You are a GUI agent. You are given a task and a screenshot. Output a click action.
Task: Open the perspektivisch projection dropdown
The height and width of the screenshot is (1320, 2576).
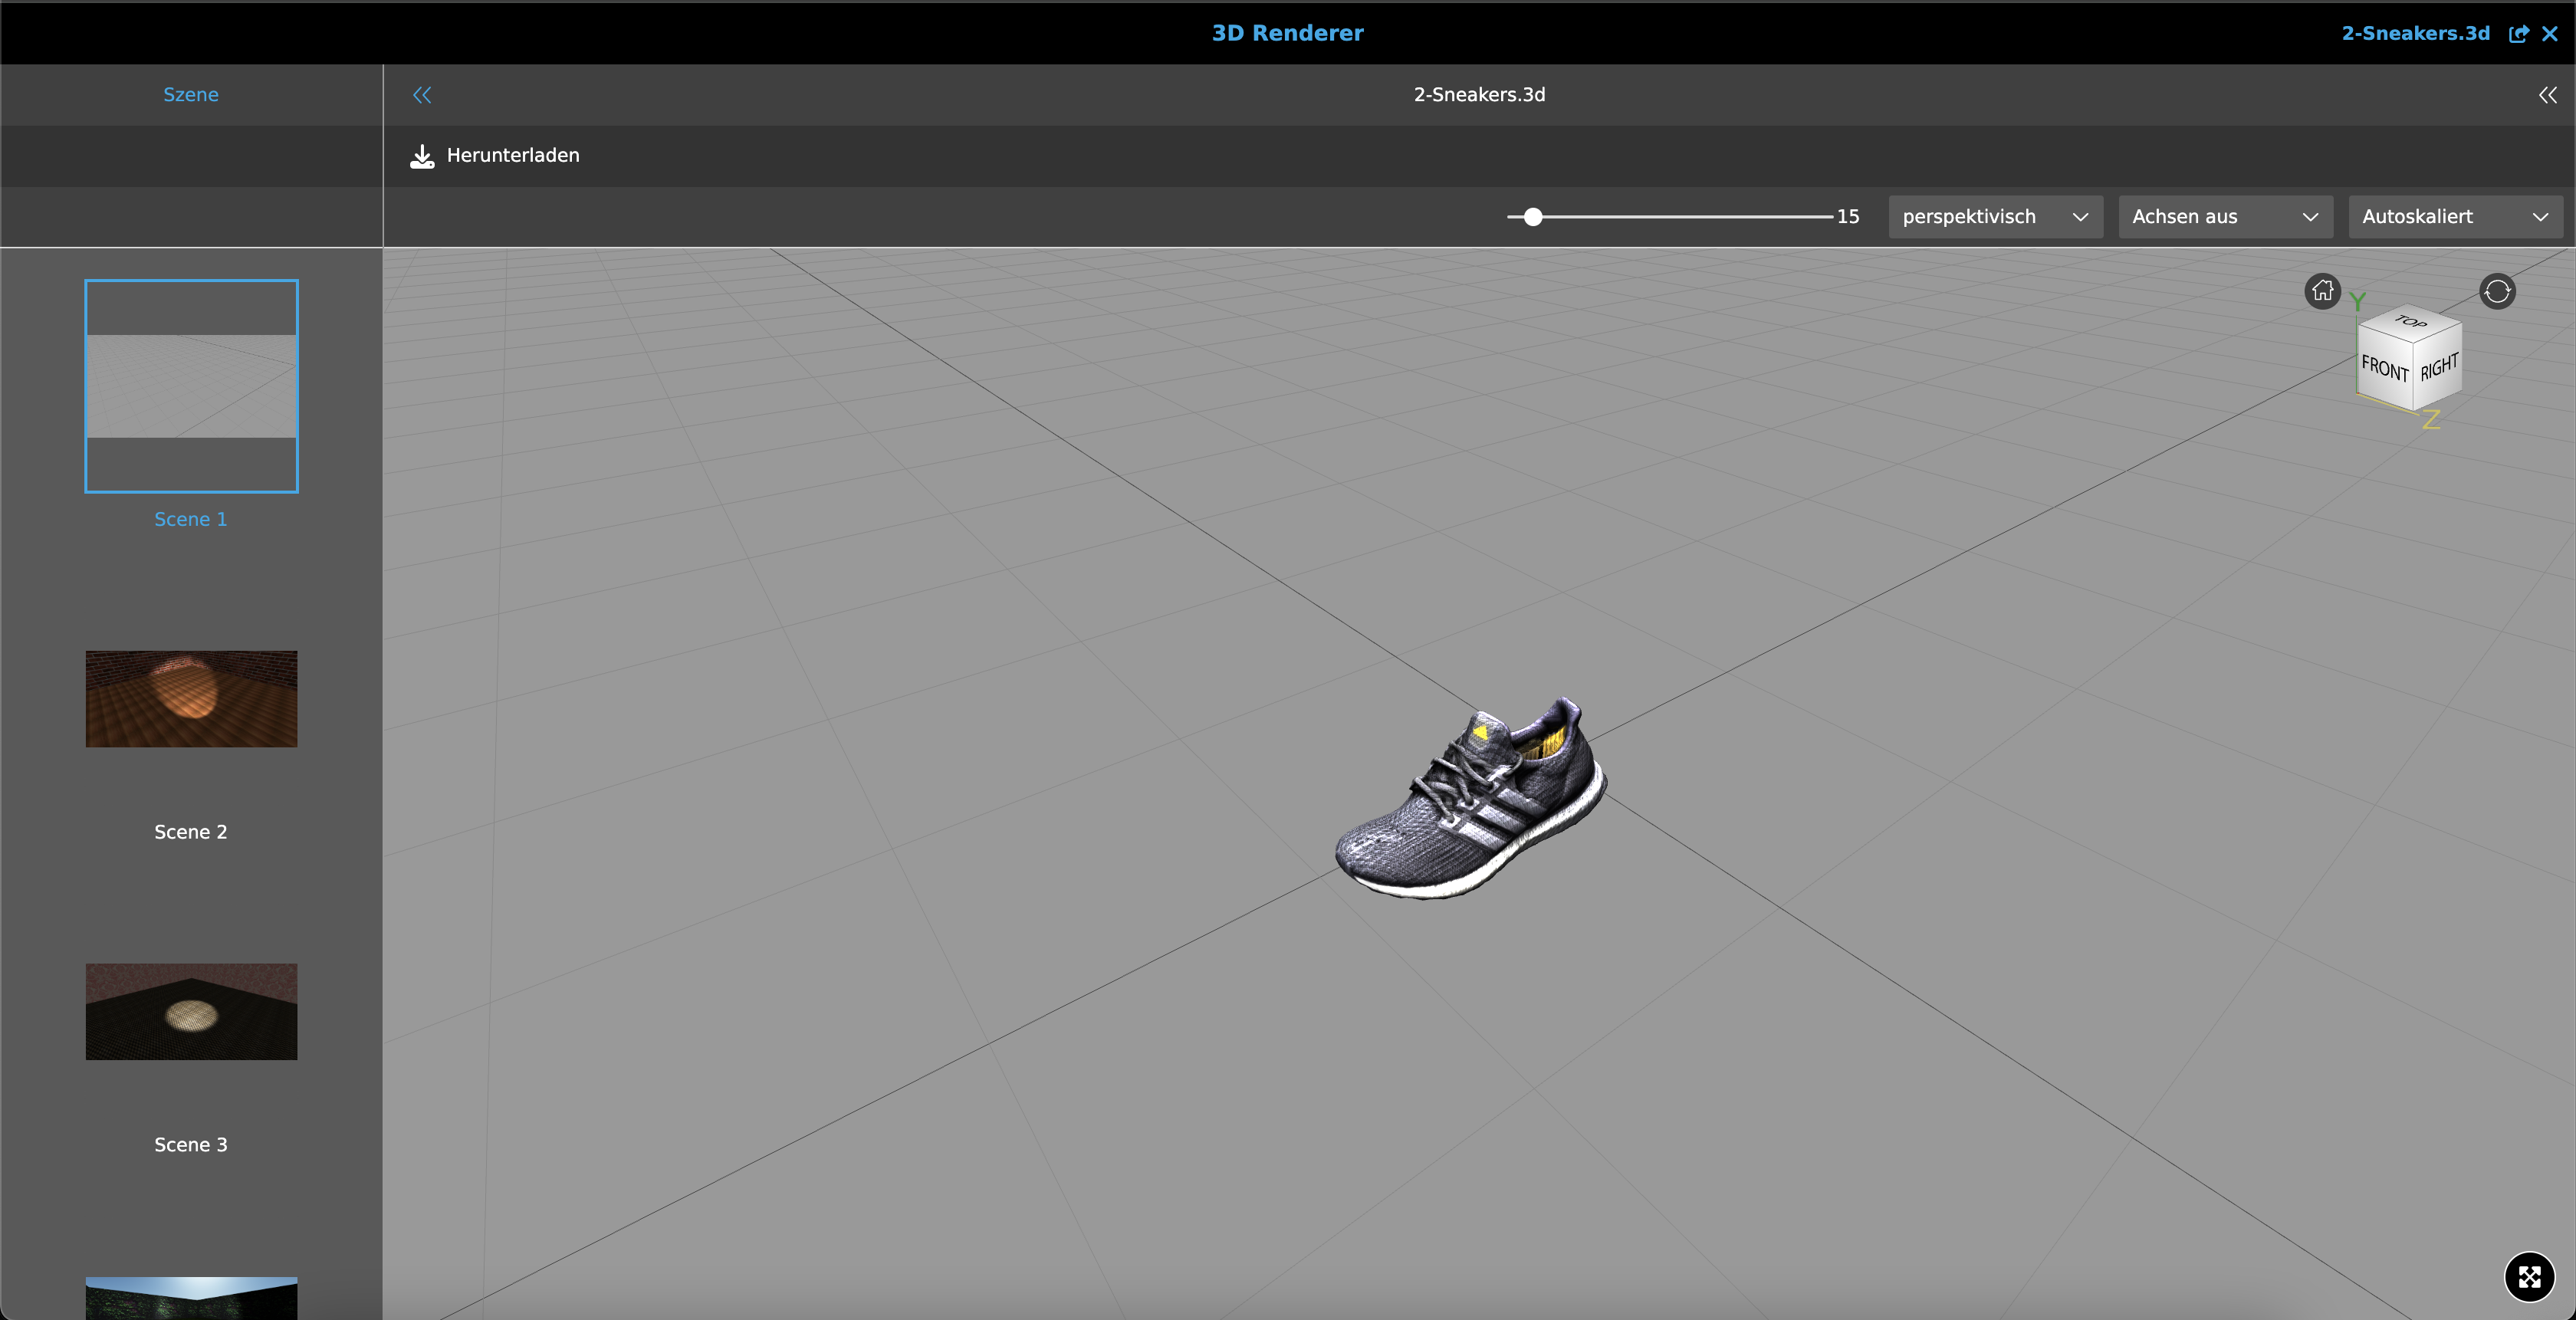(1995, 217)
